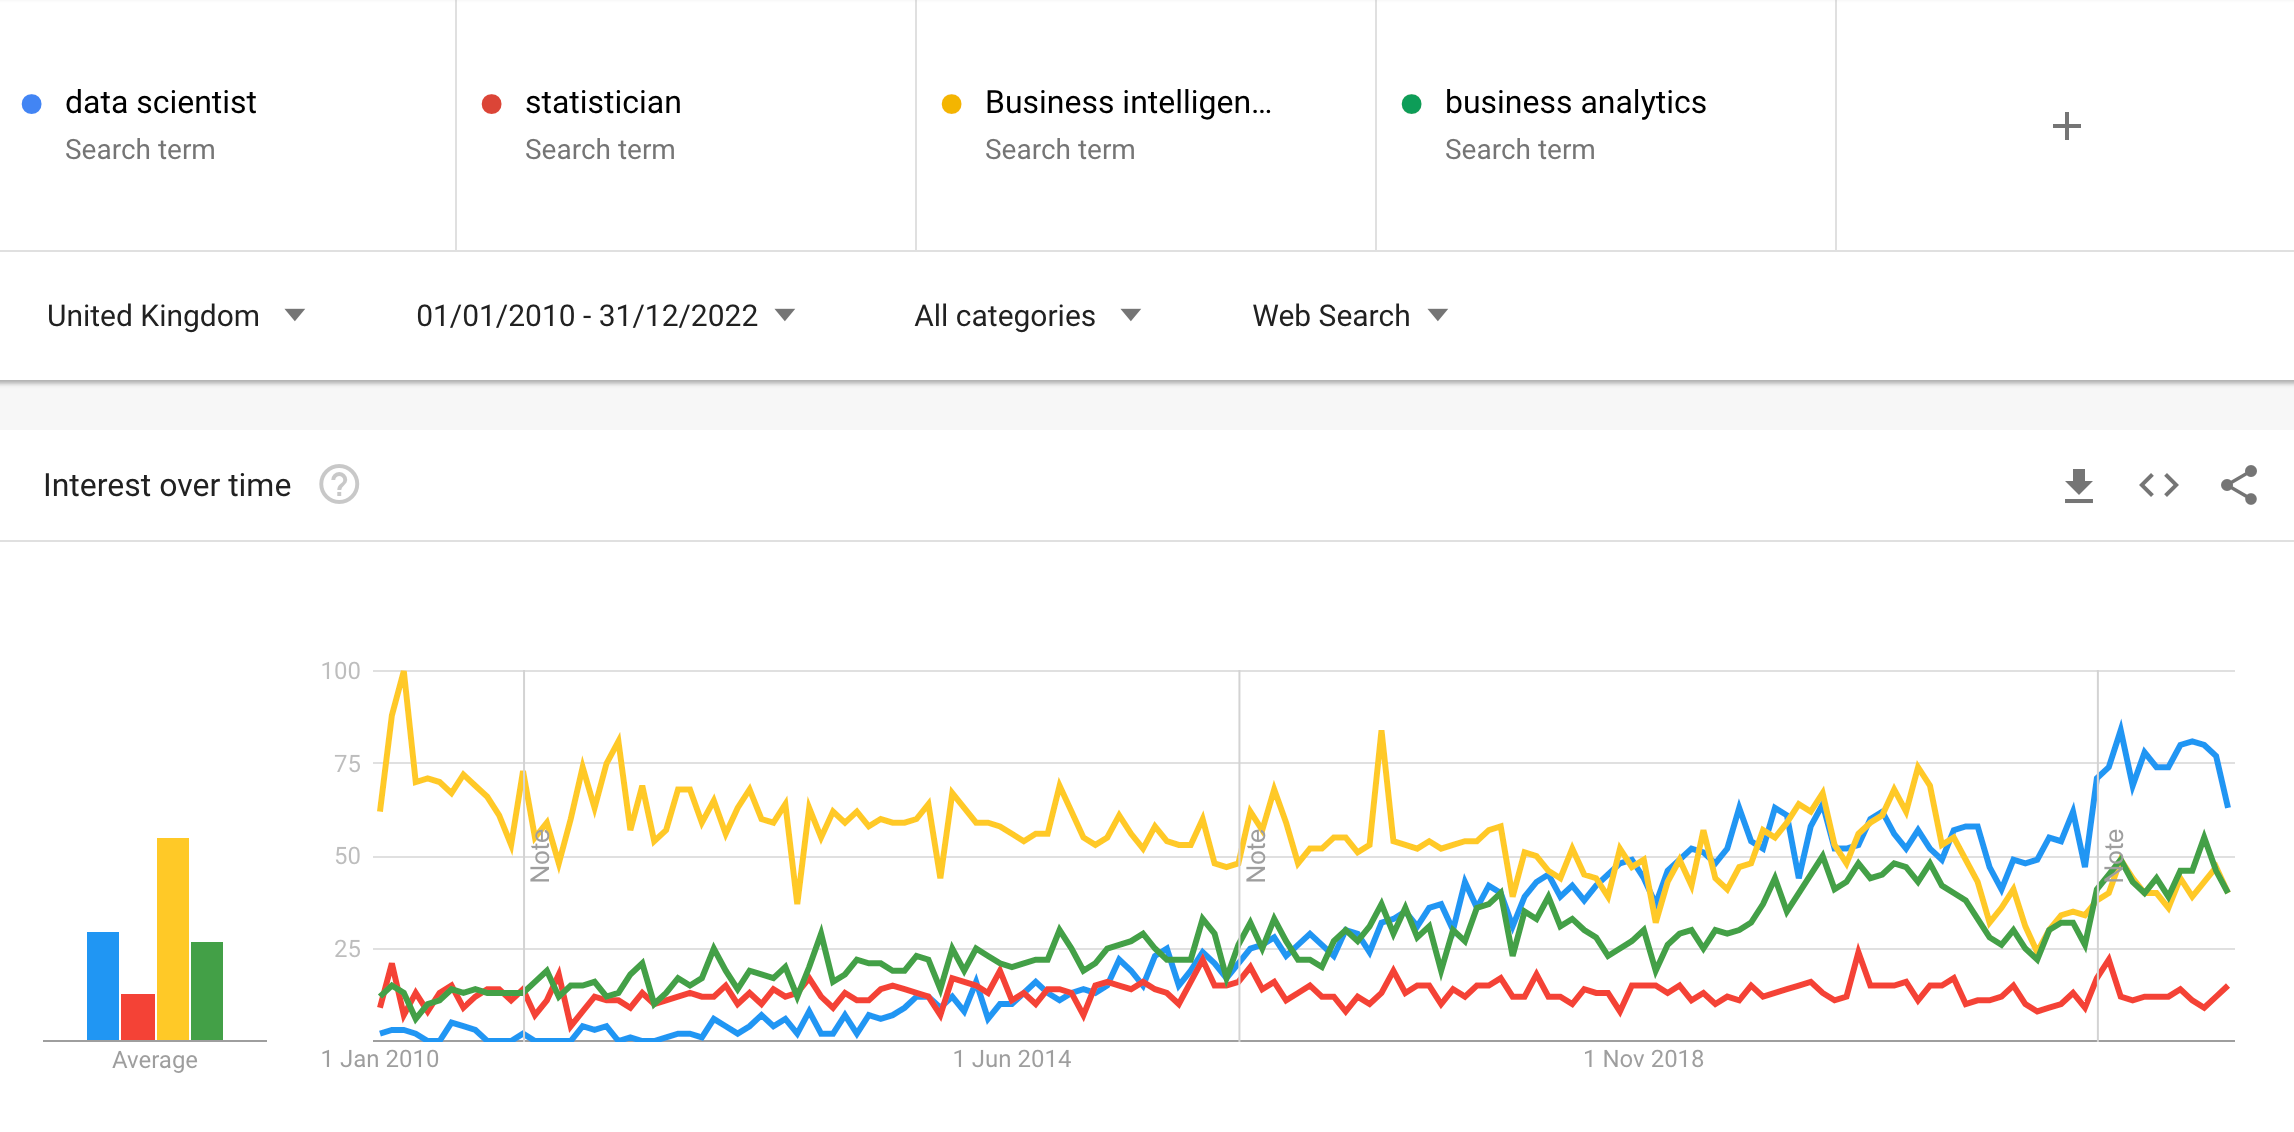Expand the date range dropdown
This screenshot has width=2294, height=1132.
(604, 316)
